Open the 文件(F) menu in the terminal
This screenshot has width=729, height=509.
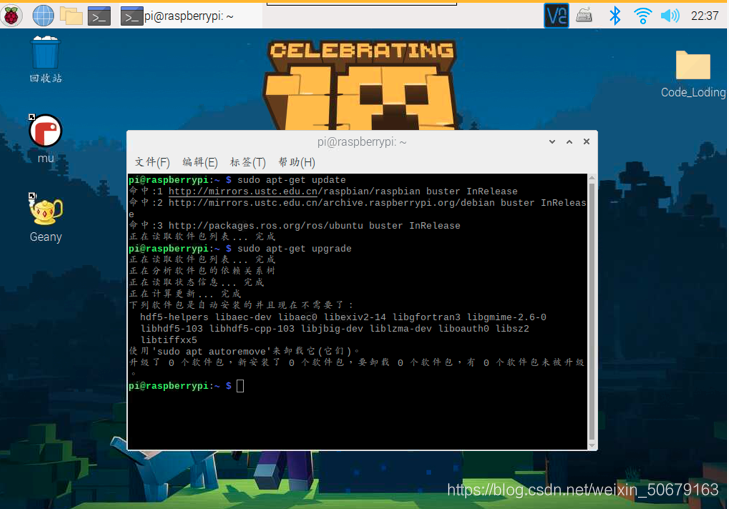point(152,162)
